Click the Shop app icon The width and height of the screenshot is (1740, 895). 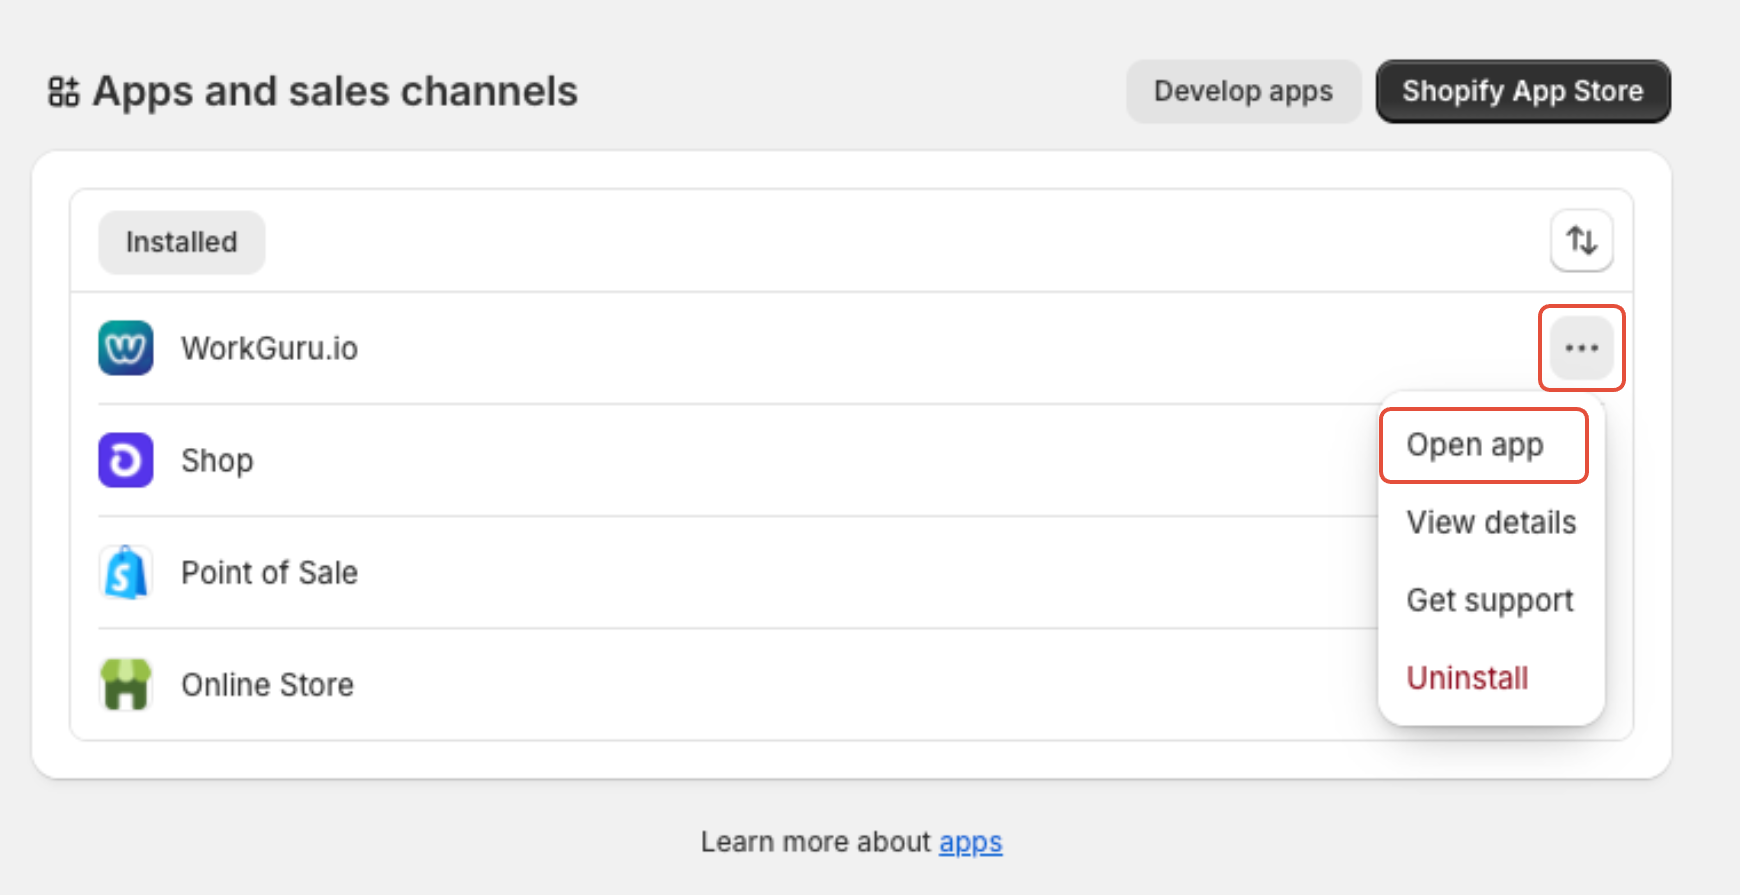(126, 460)
